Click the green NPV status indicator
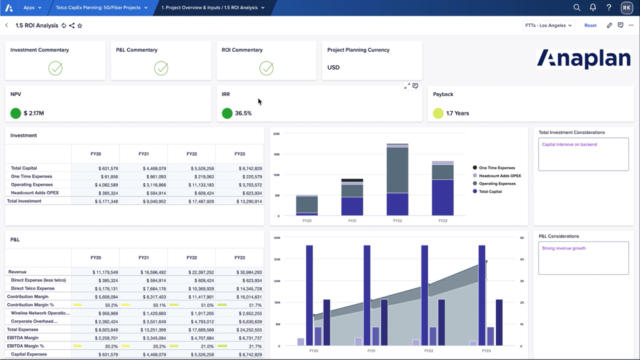This screenshot has width=640, height=360. tap(16, 113)
